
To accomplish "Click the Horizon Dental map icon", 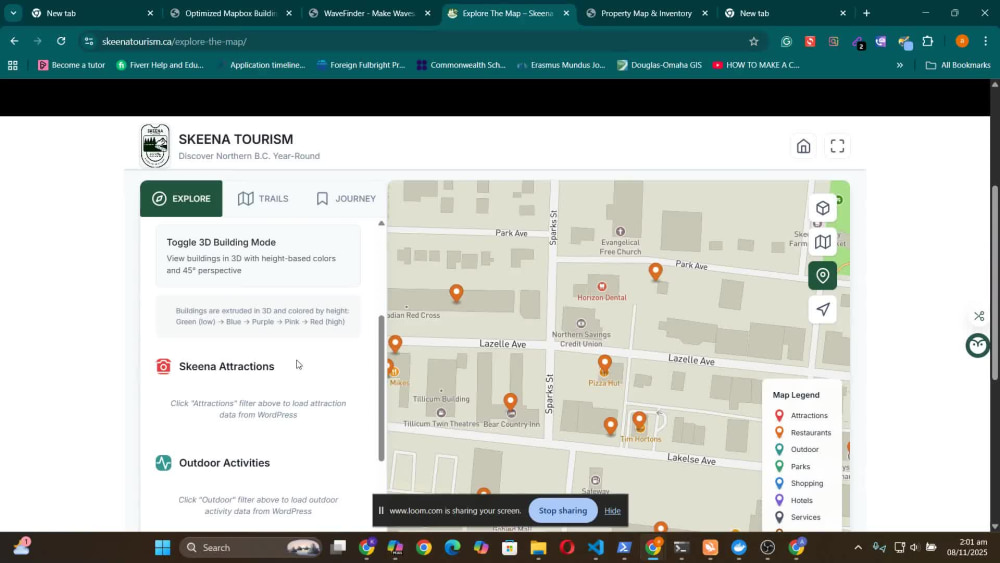I will coord(601,287).
